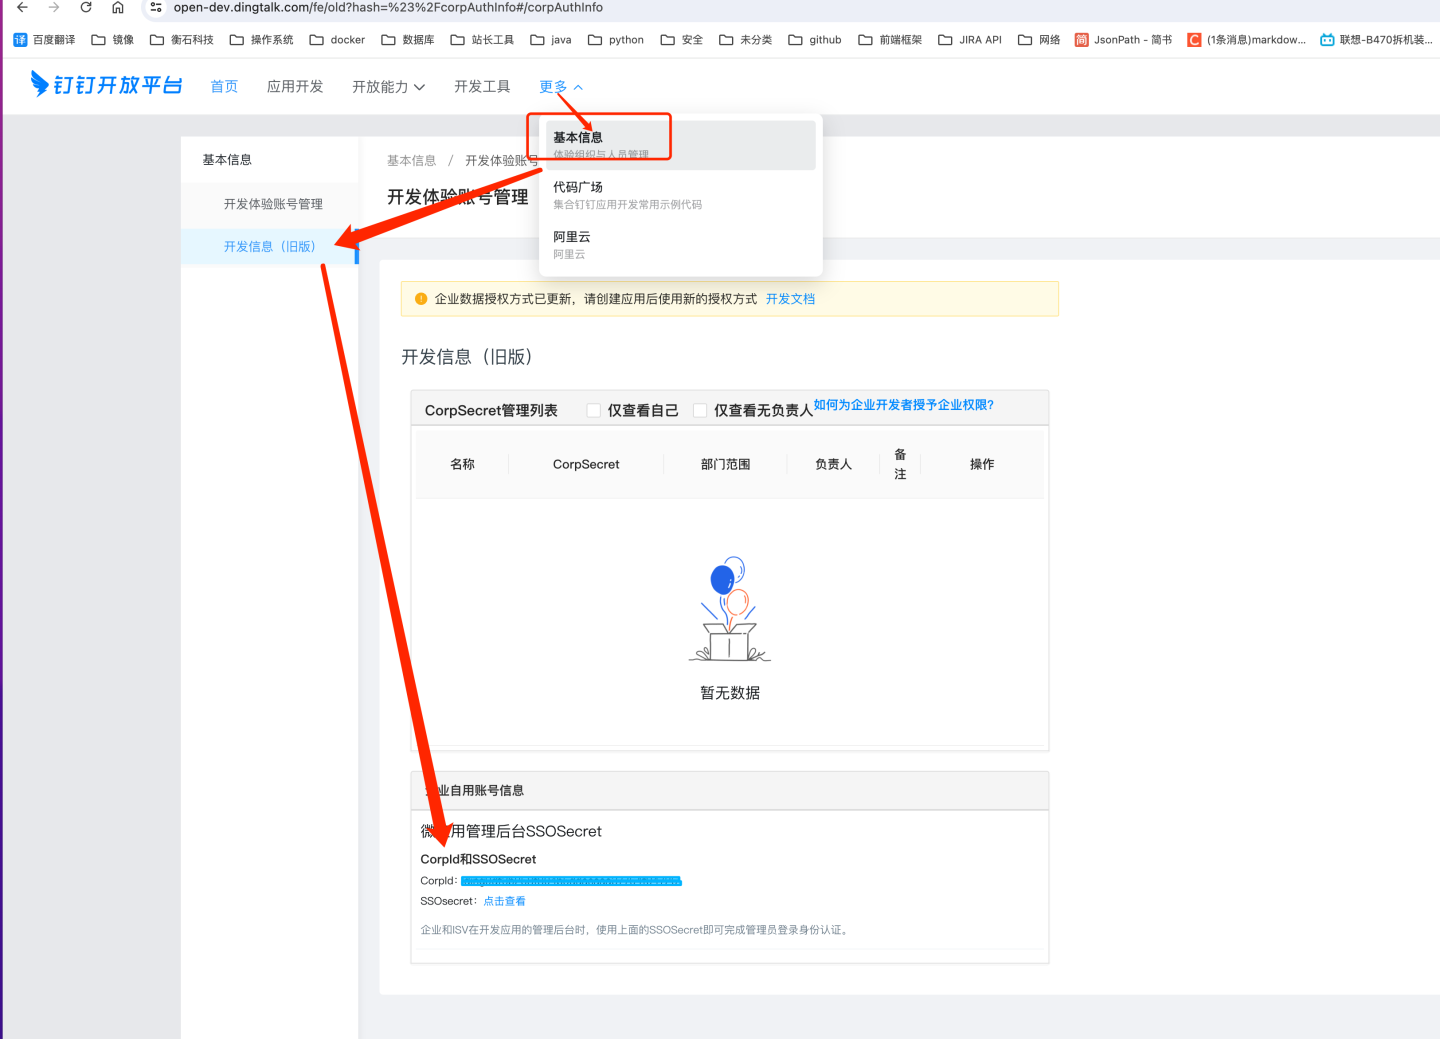Click the 名称 column header
The image size is (1440, 1039).
tap(462, 464)
